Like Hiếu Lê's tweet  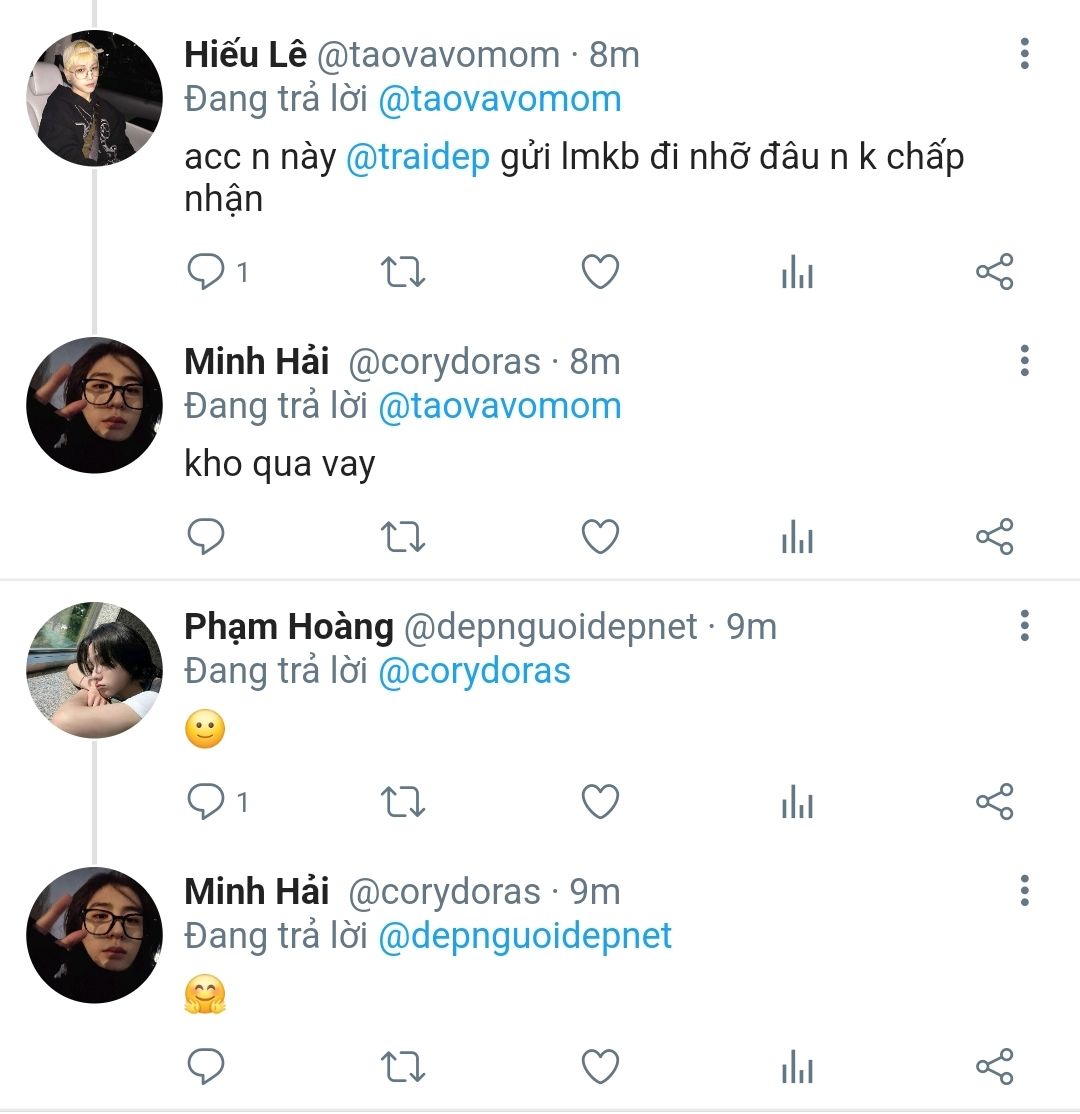tap(600, 272)
